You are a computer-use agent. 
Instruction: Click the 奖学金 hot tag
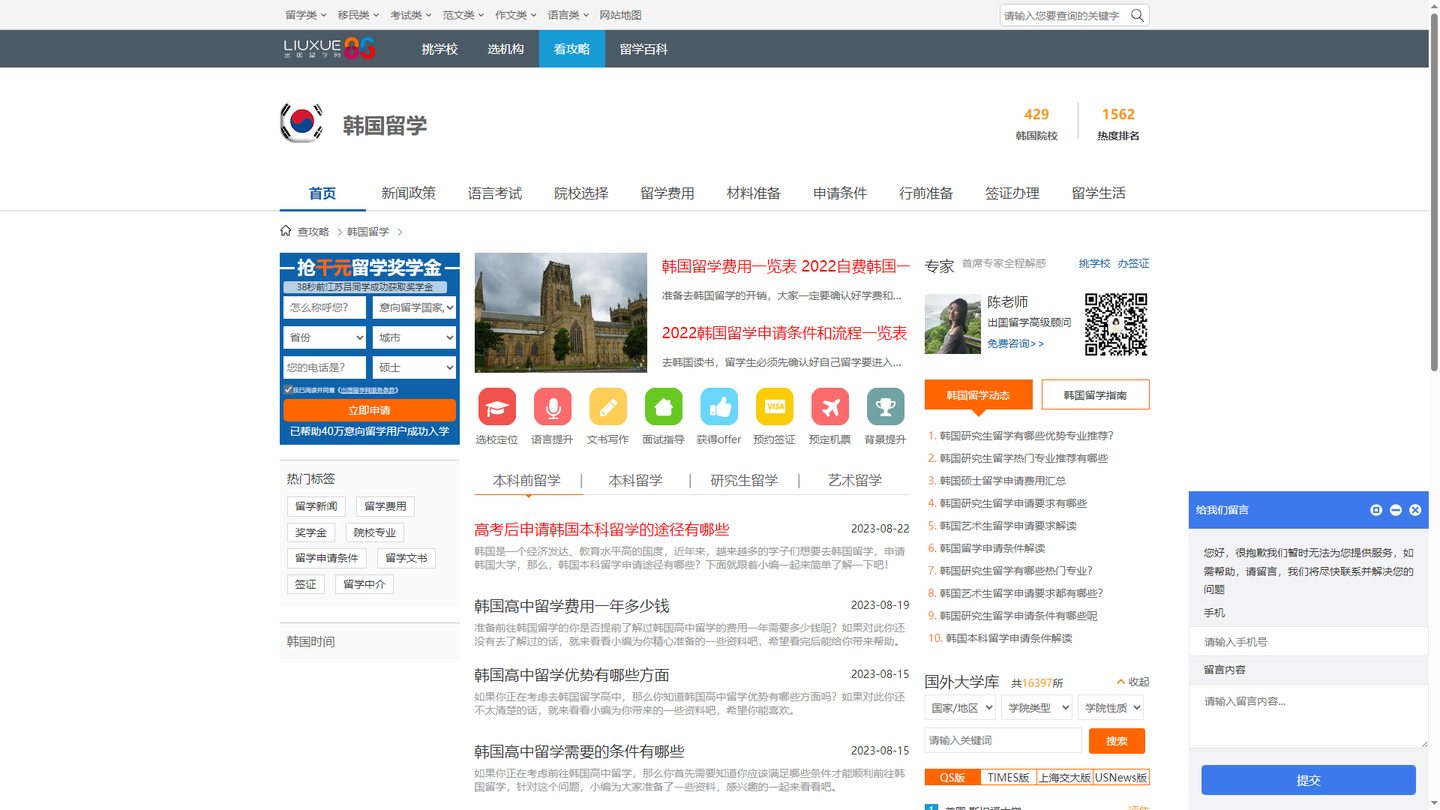[x=311, y=532]
